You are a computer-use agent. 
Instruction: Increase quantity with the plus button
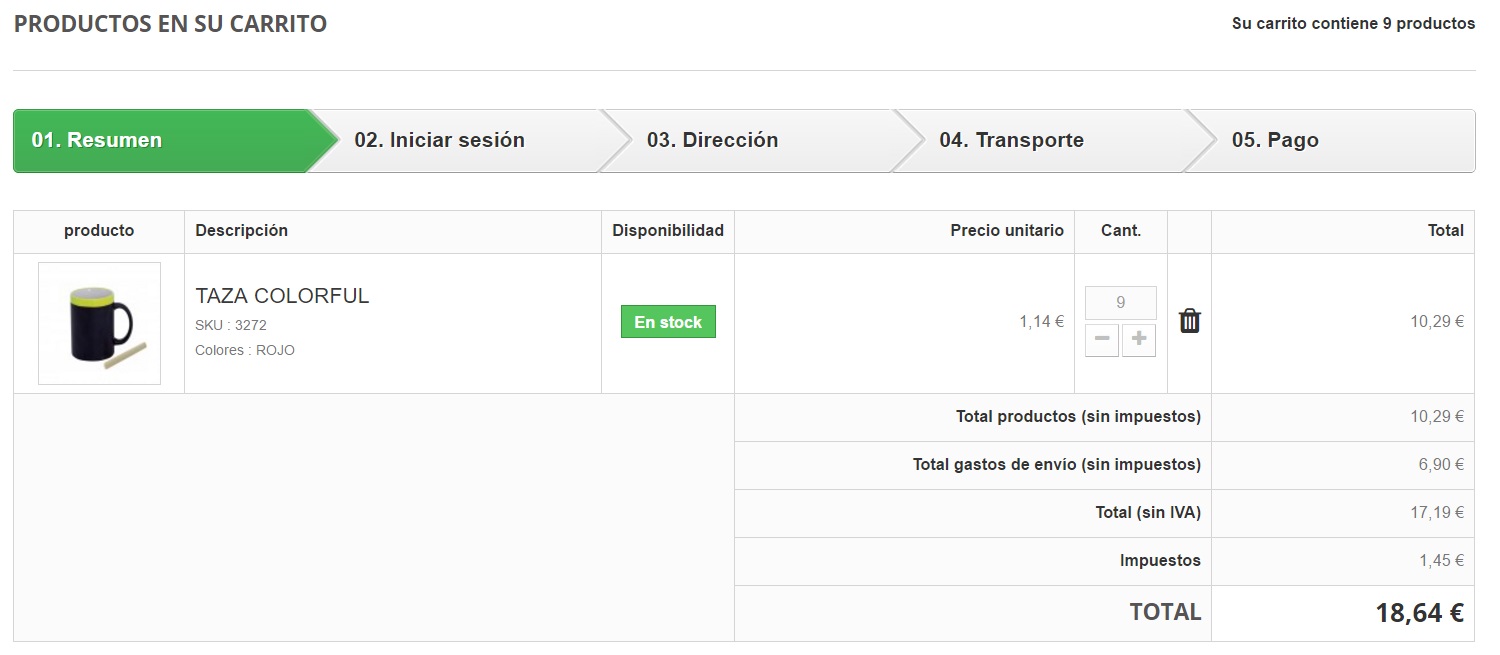click(1138, 340)
